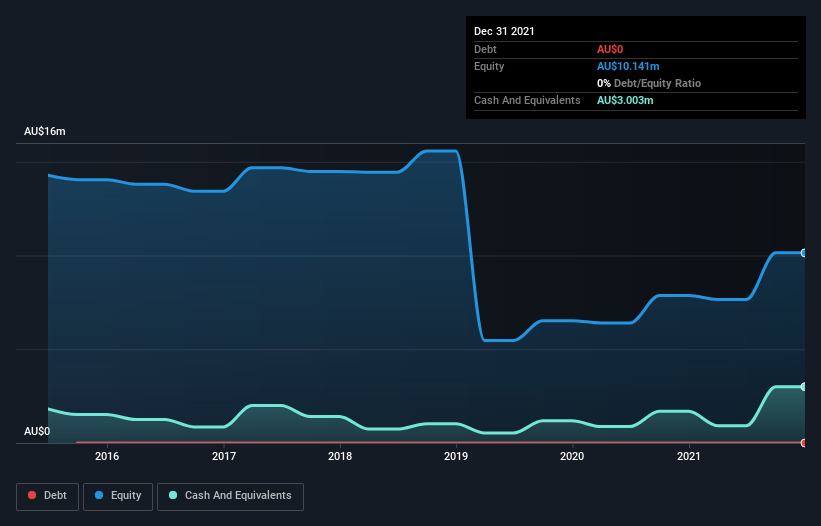
Task: Click the Dec 31 2021 tooltip date
Action: 504,31
